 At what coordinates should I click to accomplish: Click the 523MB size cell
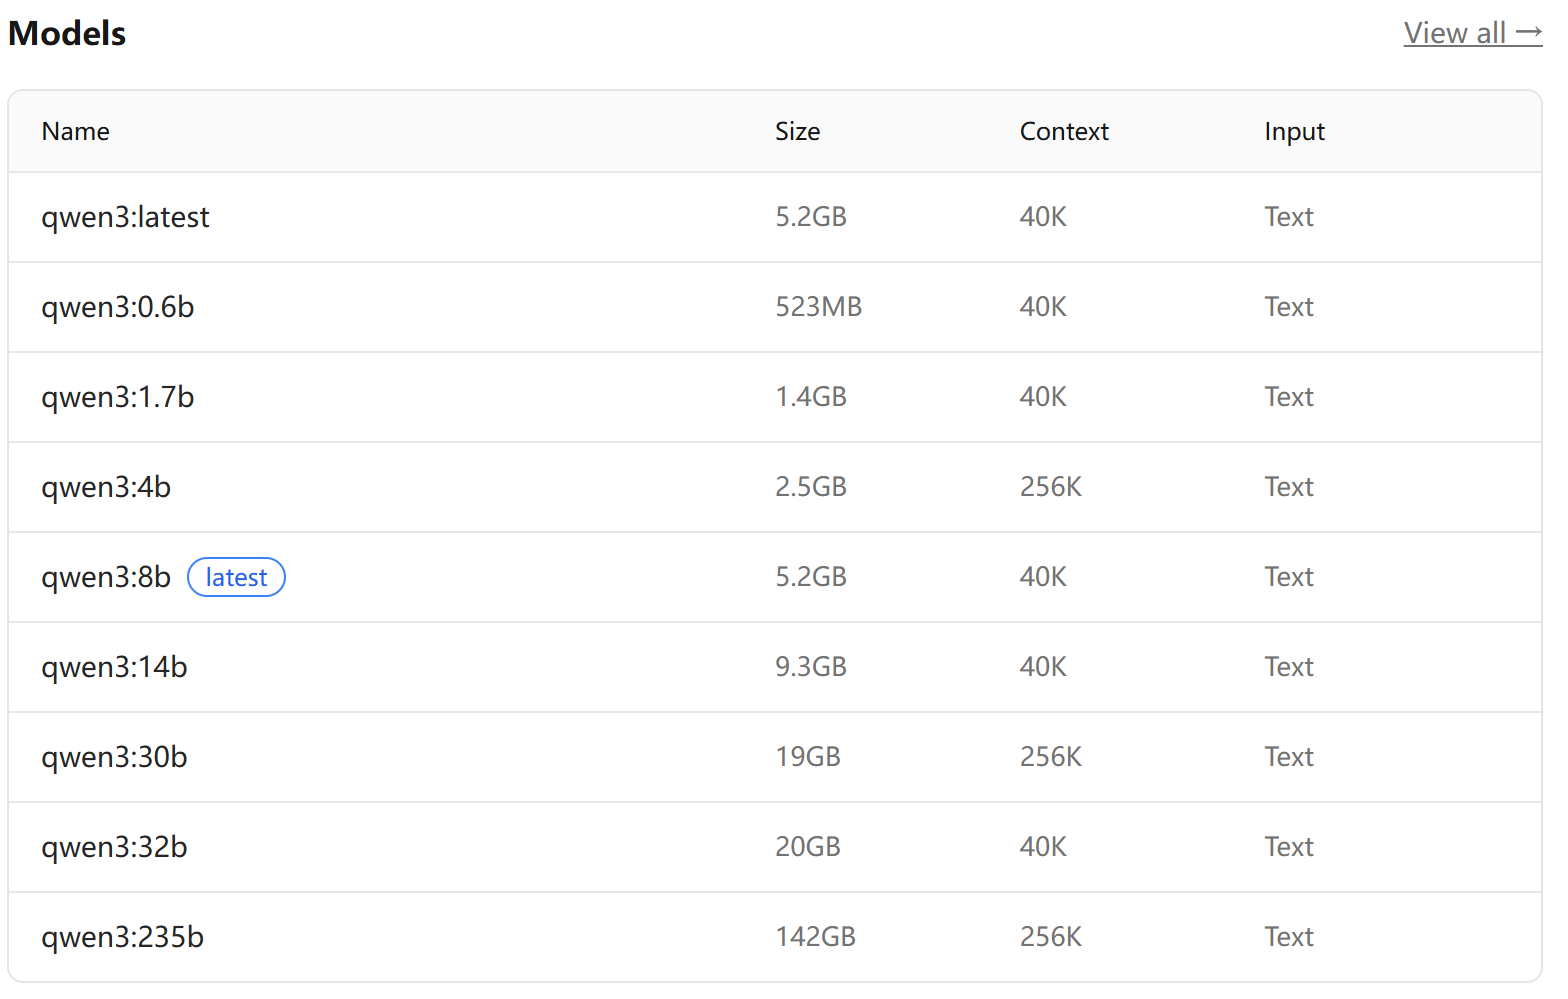(818, 307)
